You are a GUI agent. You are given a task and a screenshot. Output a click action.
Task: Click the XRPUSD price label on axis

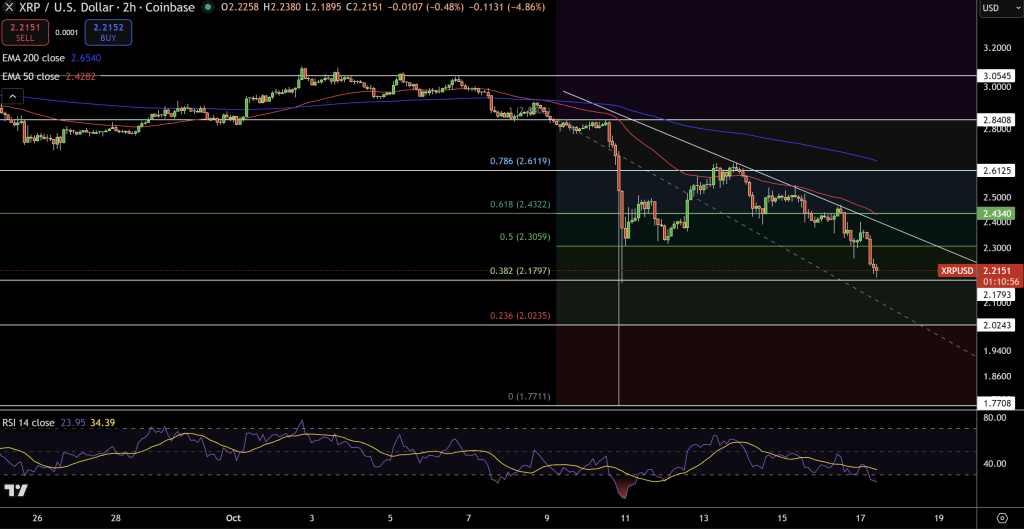coord(957,270)
